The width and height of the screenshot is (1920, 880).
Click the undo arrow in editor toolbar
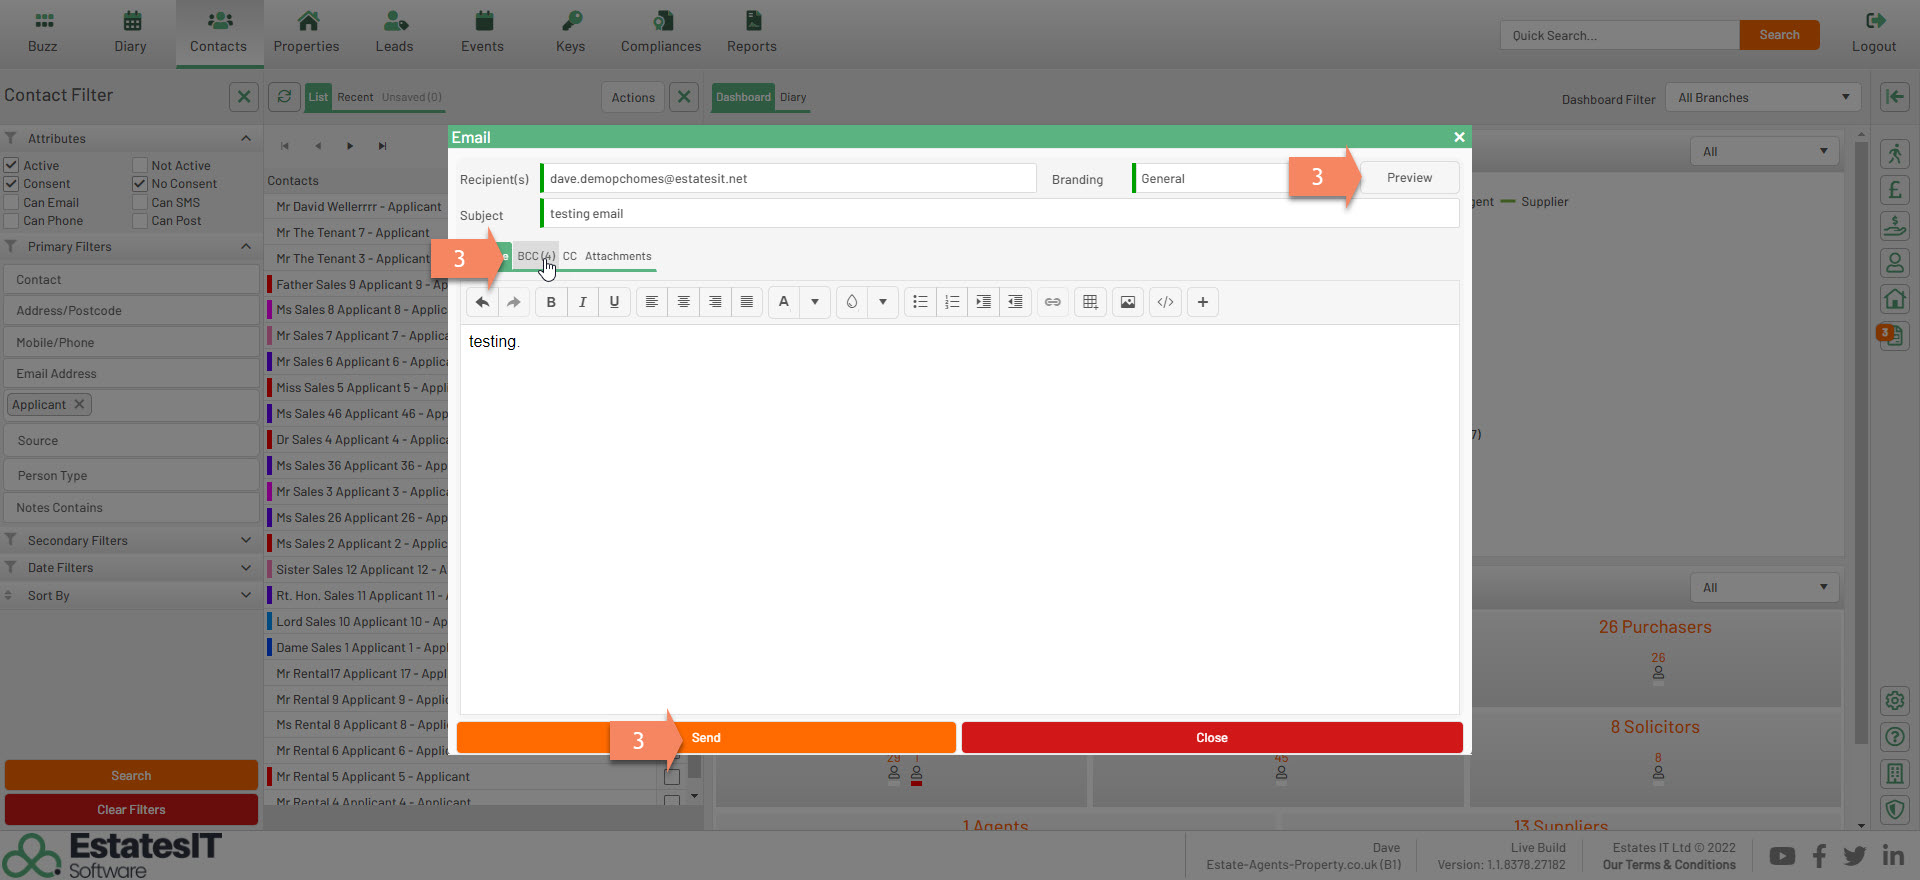(x=482, y=302)
